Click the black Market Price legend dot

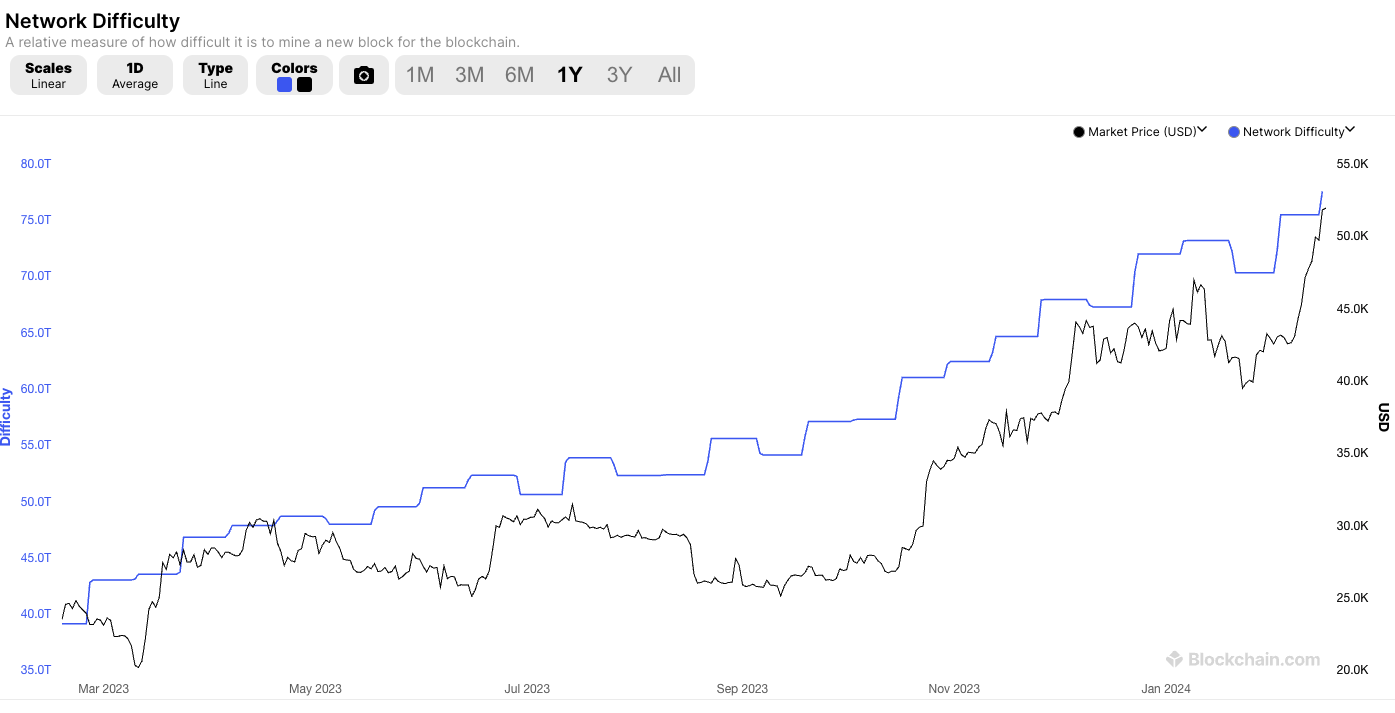[x=1078, y=132]
